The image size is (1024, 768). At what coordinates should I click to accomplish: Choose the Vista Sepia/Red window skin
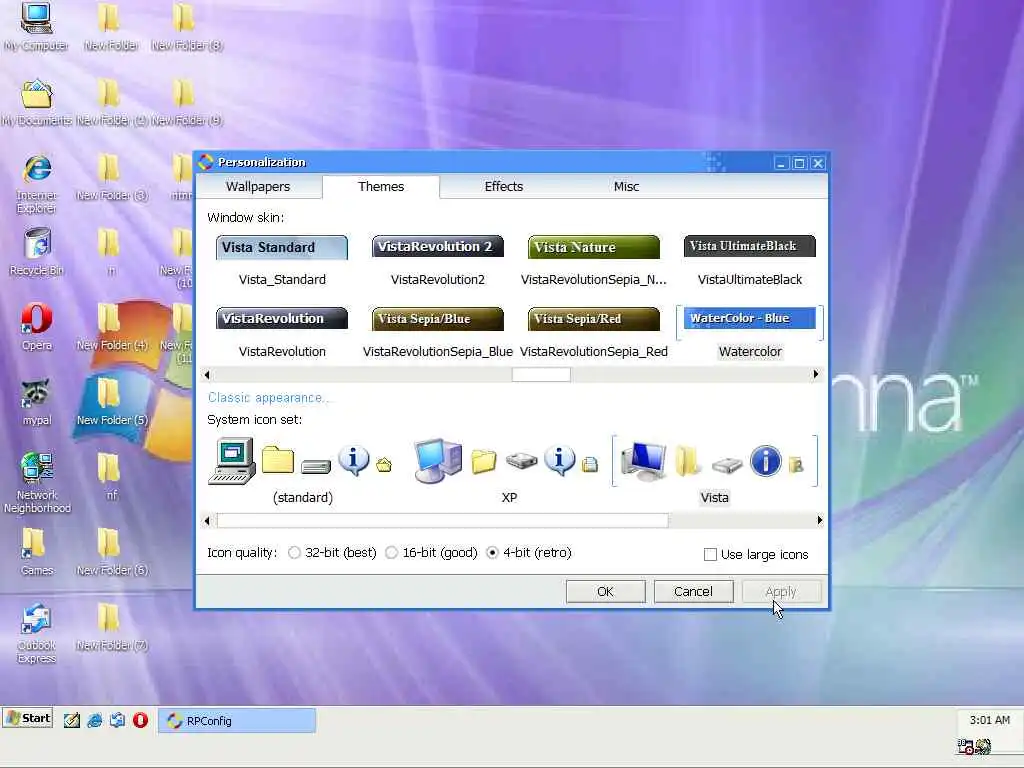(x=594, y=333)
